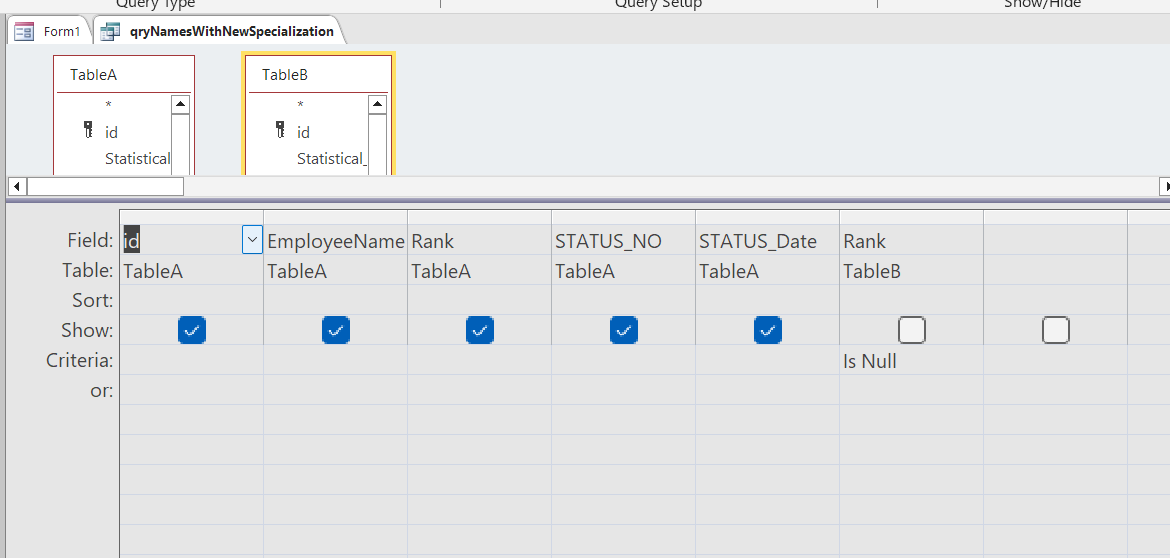Click the primary key icon in TableA
Viewport: 1170px width, 558px height.
pyautogui.click(x=88, y=131)
